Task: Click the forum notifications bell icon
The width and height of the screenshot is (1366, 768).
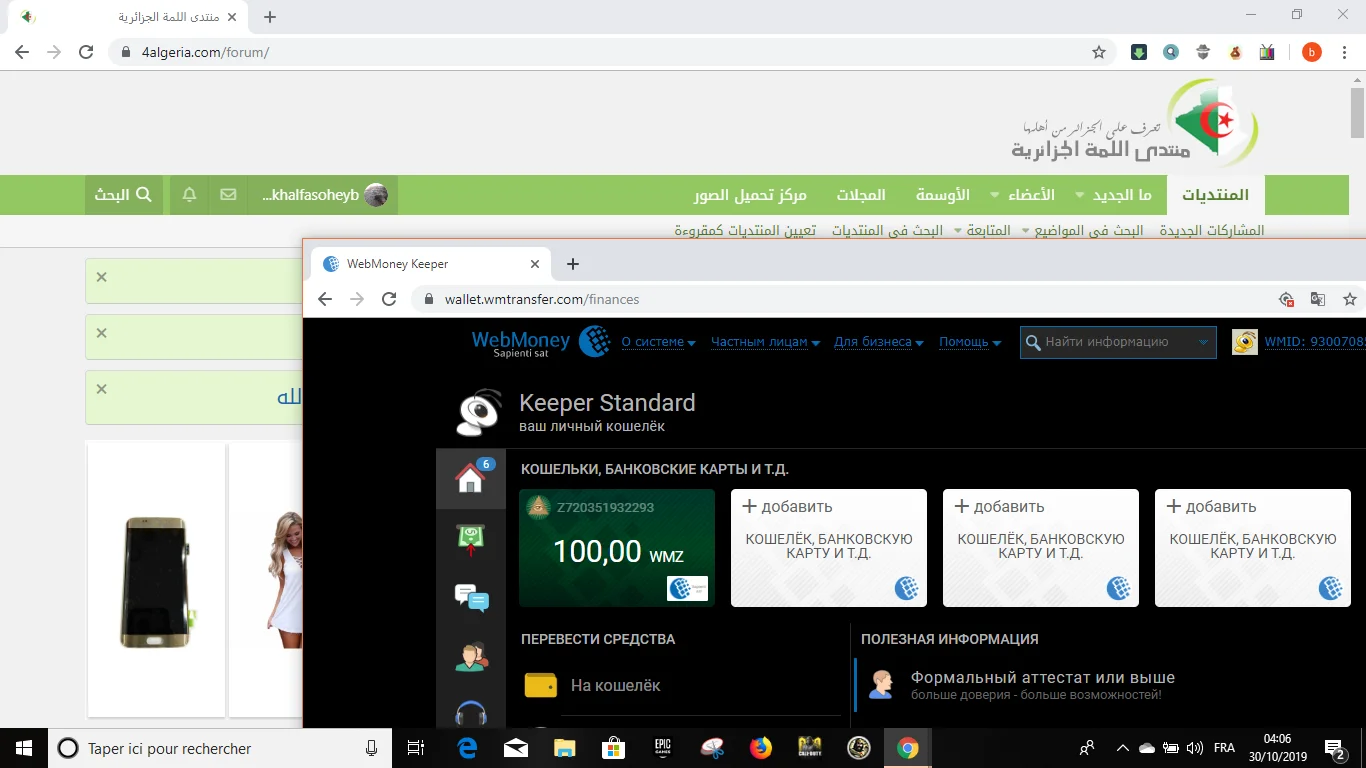Action: 189,195
